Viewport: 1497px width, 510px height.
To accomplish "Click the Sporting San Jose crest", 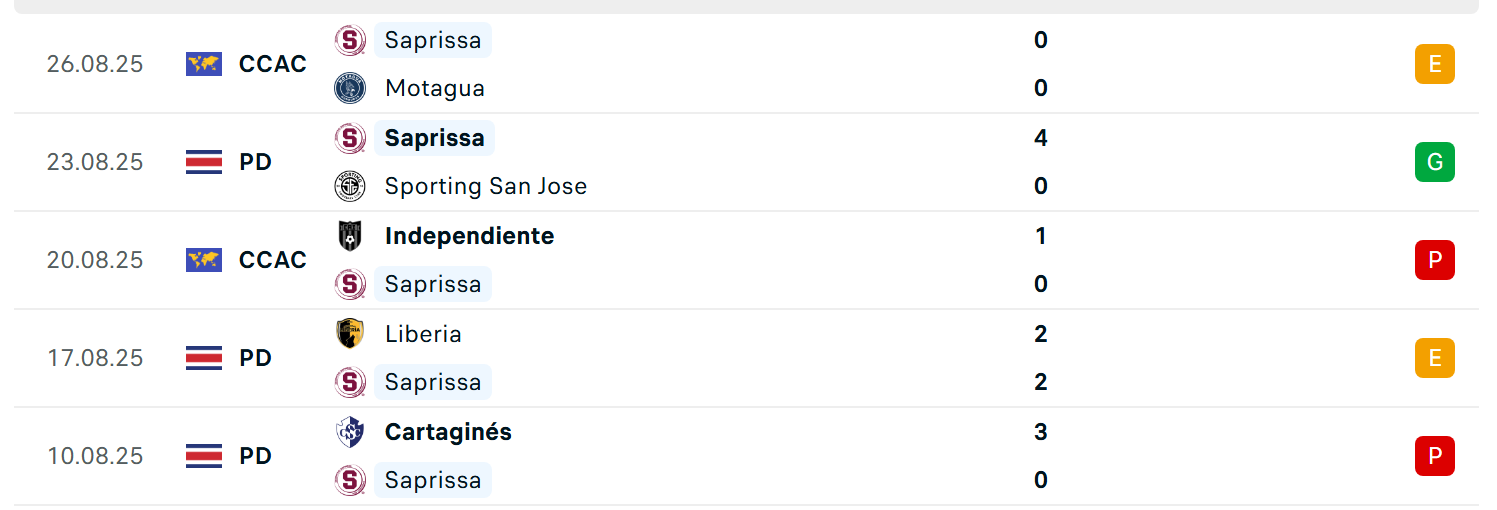I will pyautogui.click(x=350, y=186).
